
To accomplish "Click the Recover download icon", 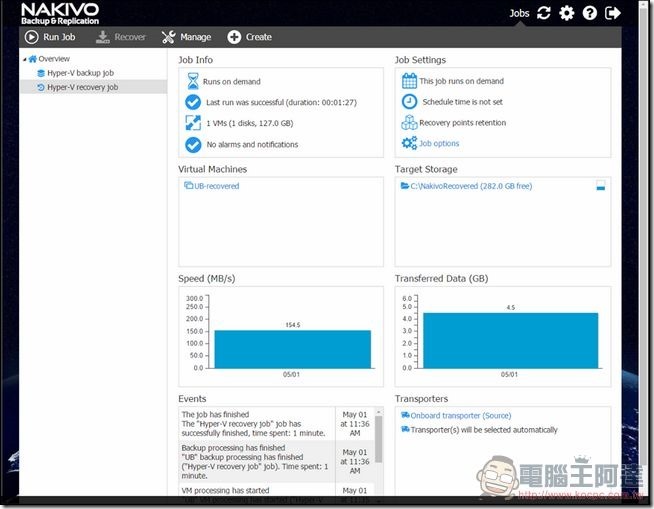I will click(103, 37).
